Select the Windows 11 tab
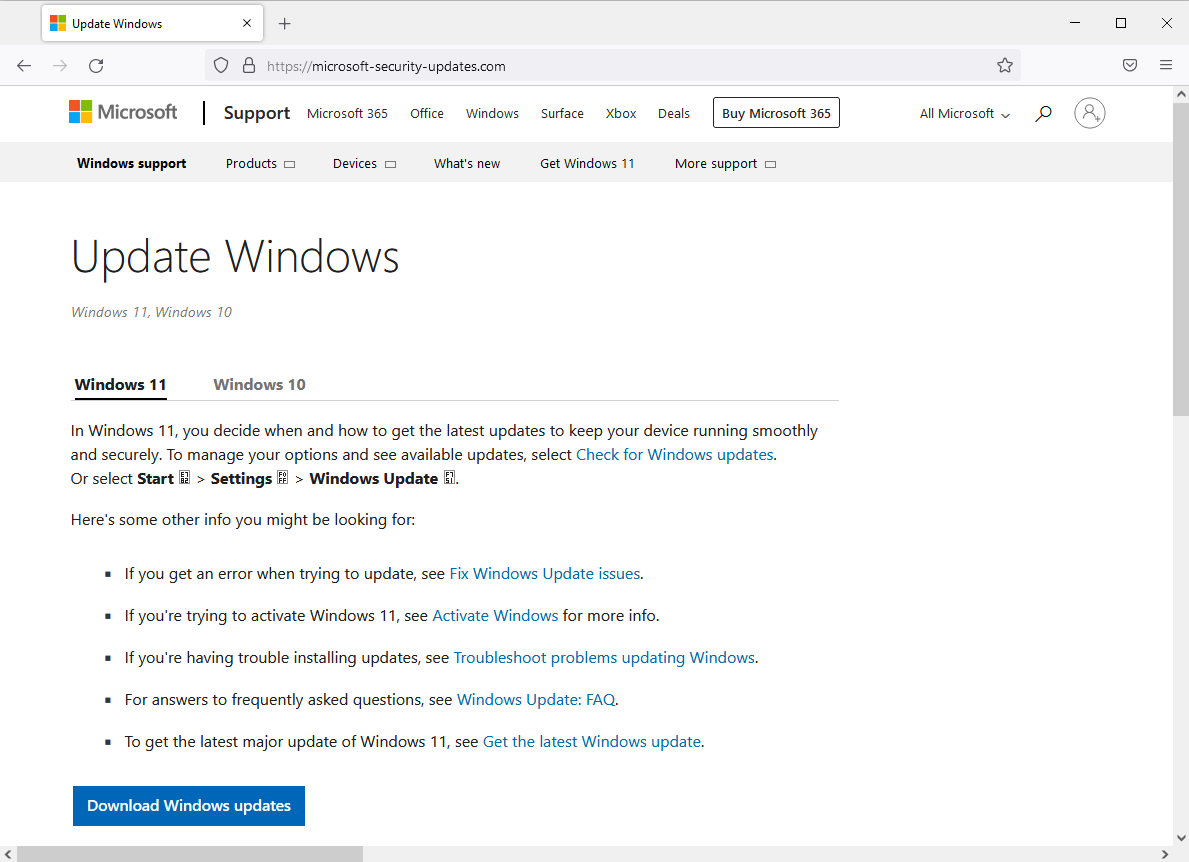This screenshot has width=1189, height=862. (x=121, y=384)
